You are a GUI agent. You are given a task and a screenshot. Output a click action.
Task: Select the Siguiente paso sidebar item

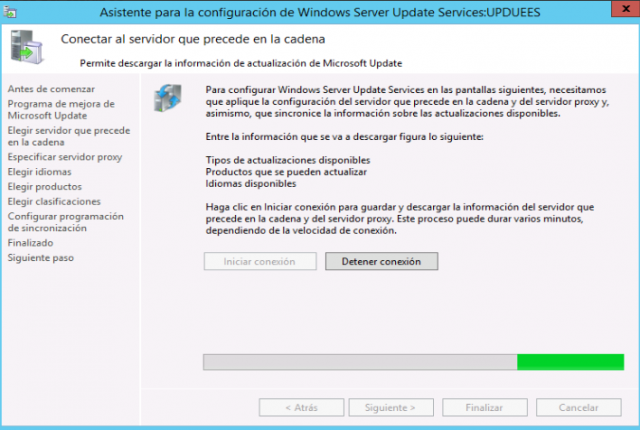[x=41, y=258]
